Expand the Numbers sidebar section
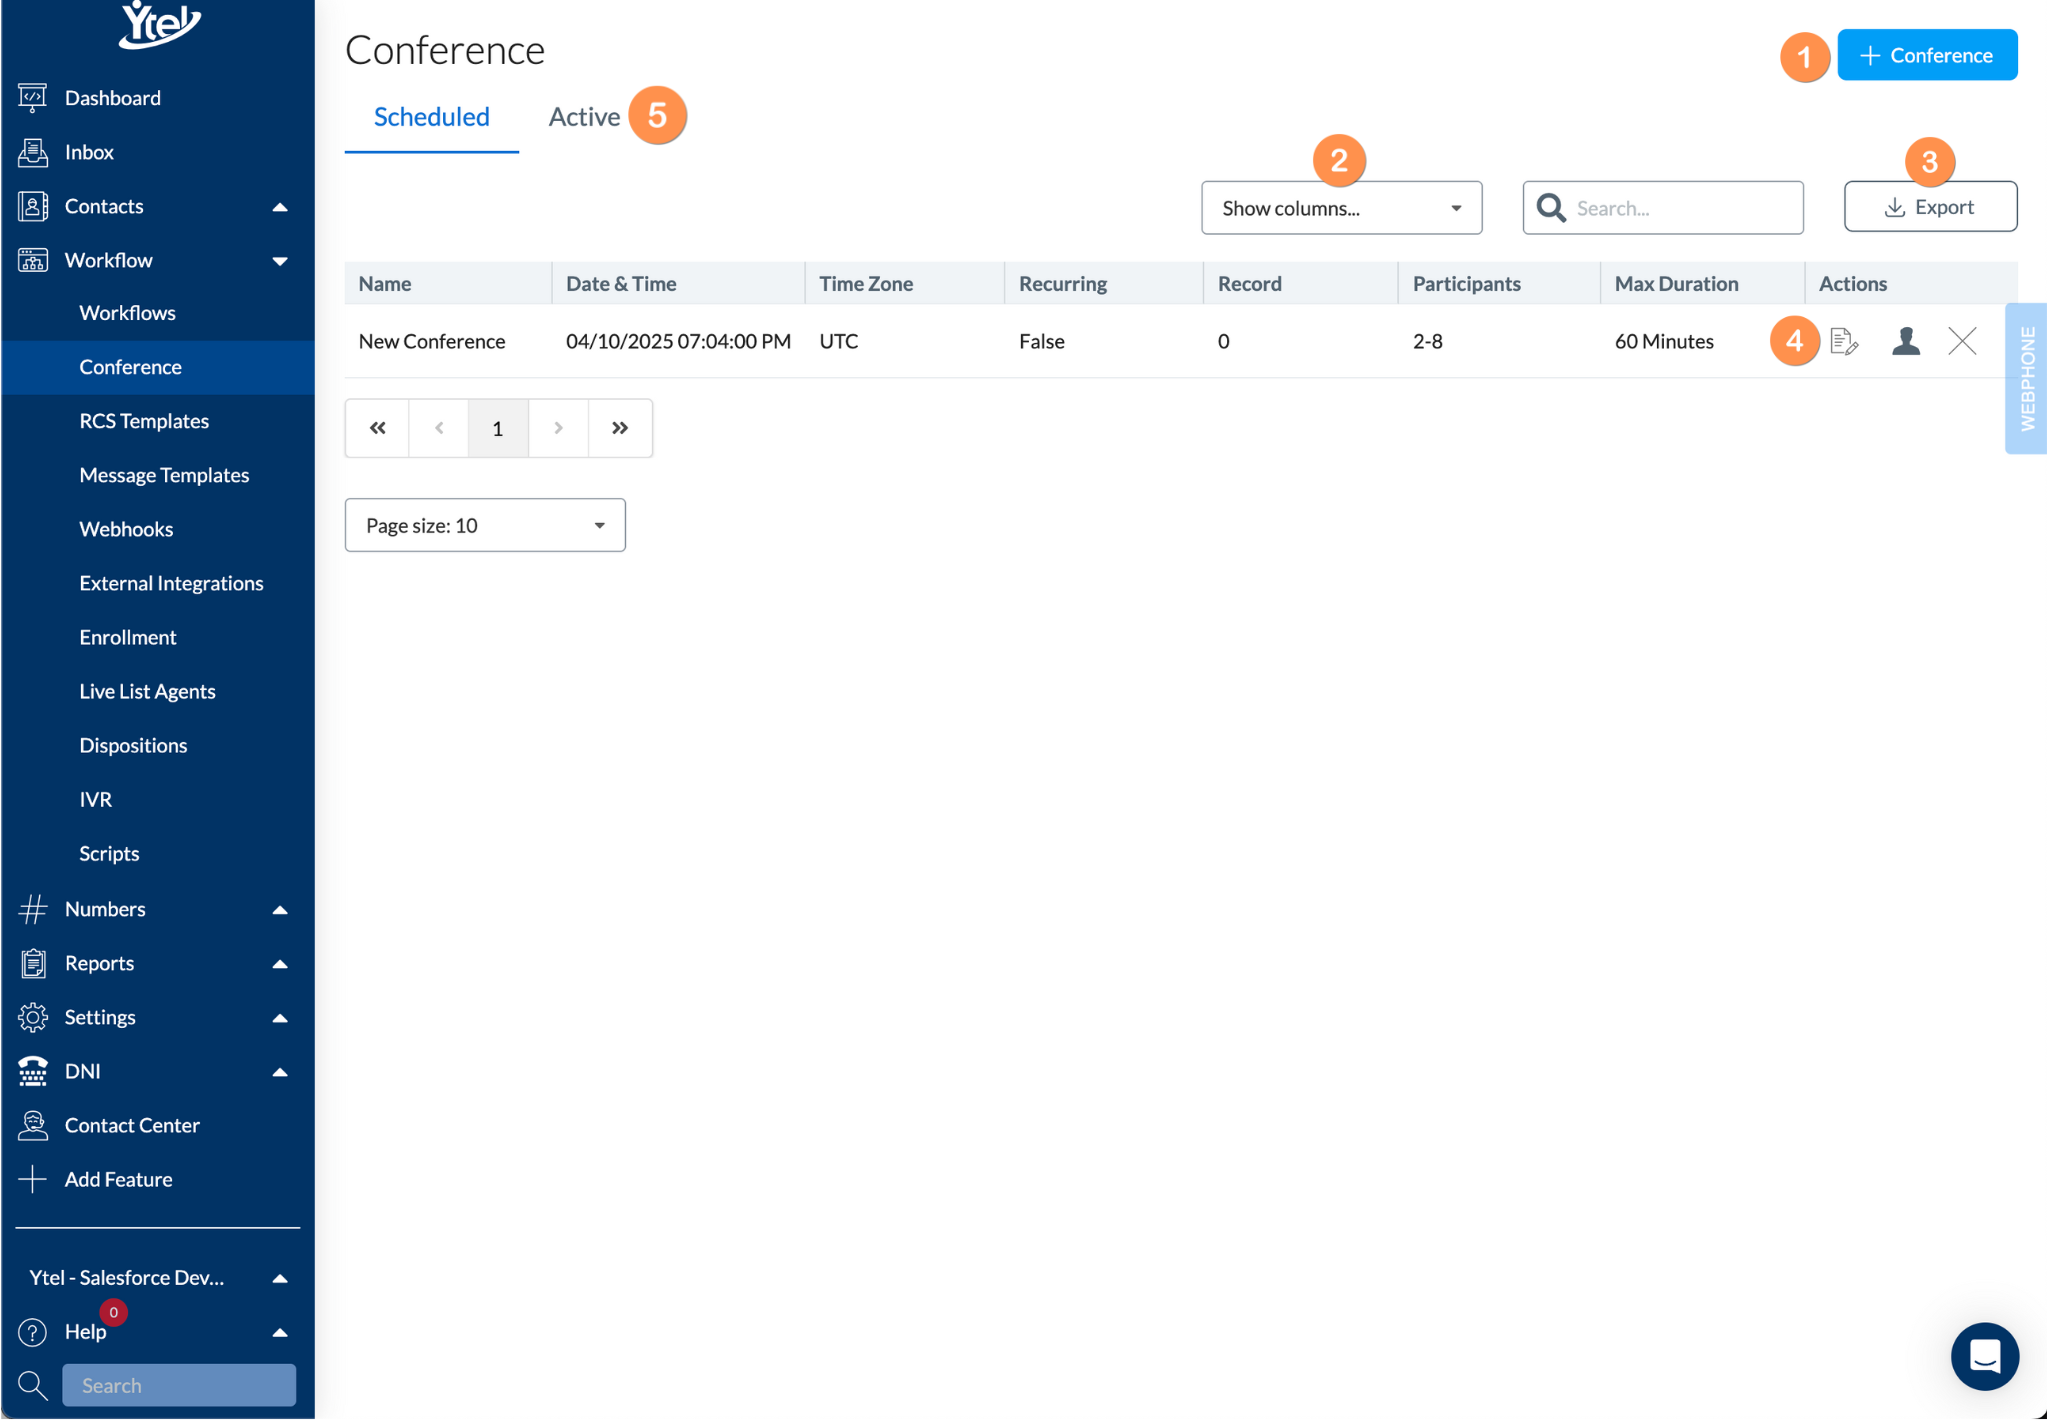Image resolution: width=2047 pixels, height=1420 pixels. [x=280, y=910]
